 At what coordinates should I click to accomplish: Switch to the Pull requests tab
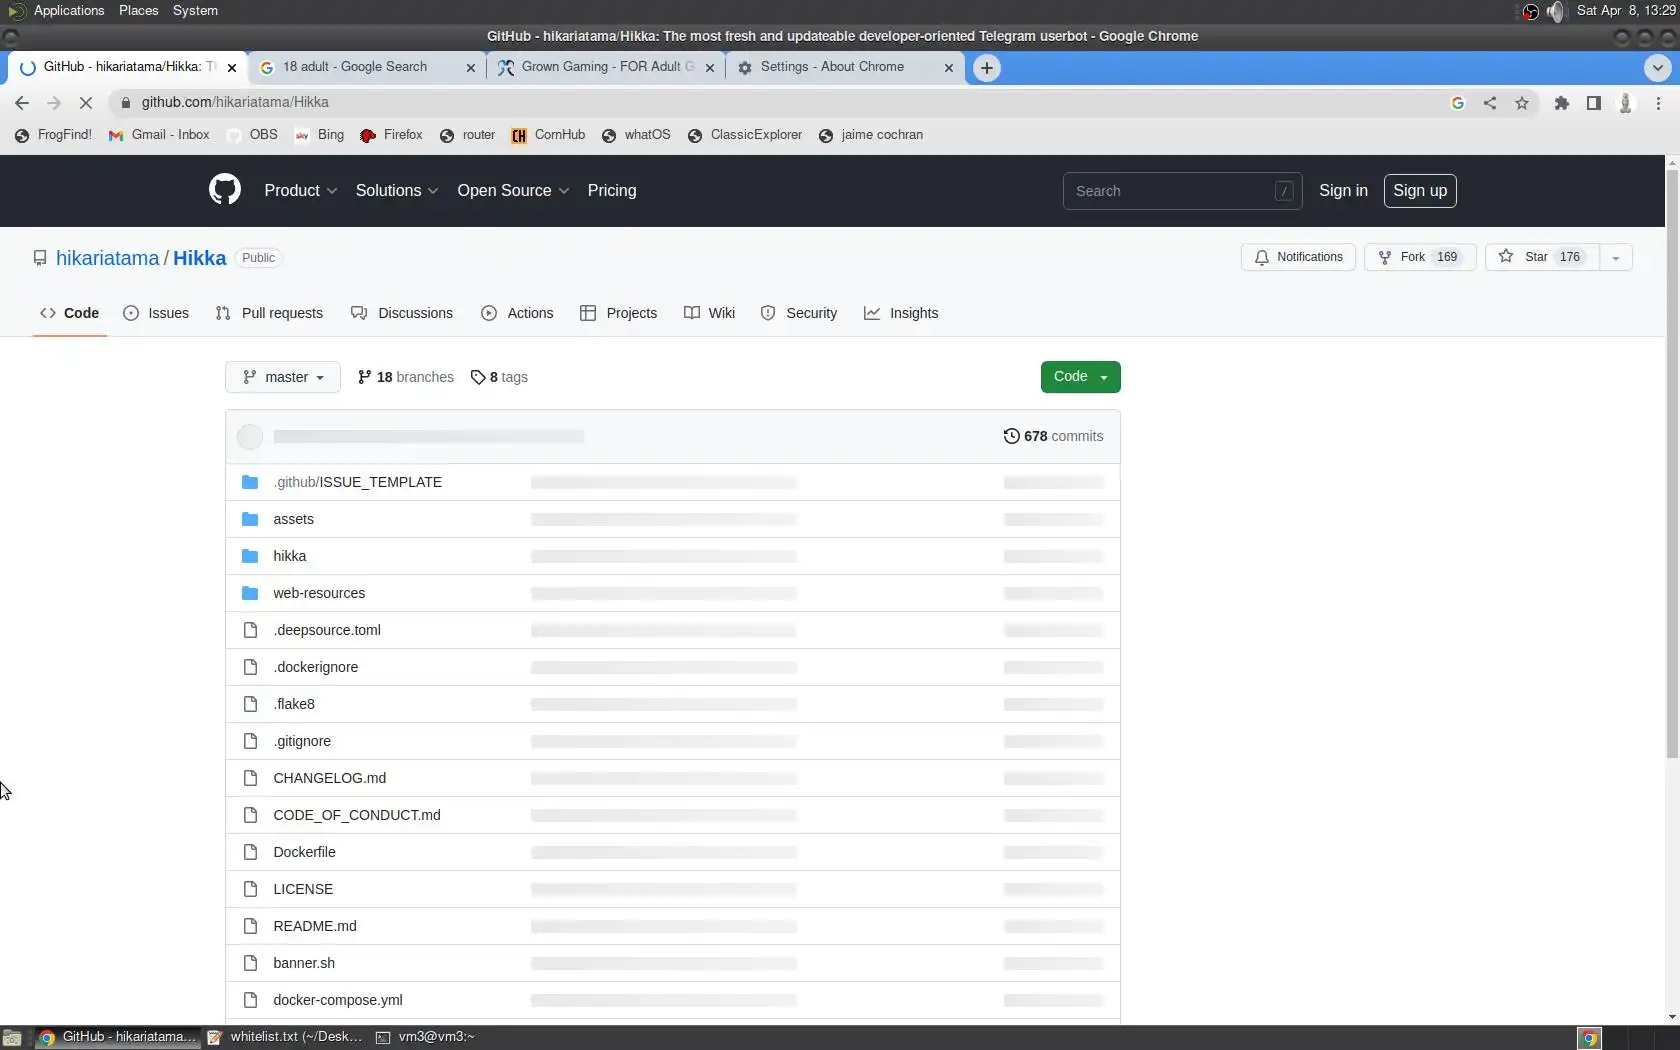(x=269, y=313)
